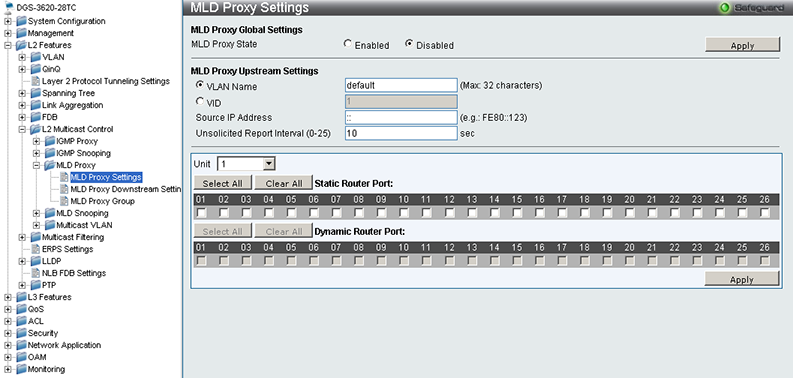Click the LLDP folder icon
Screen dimensions: 793x378
point(35,261)
